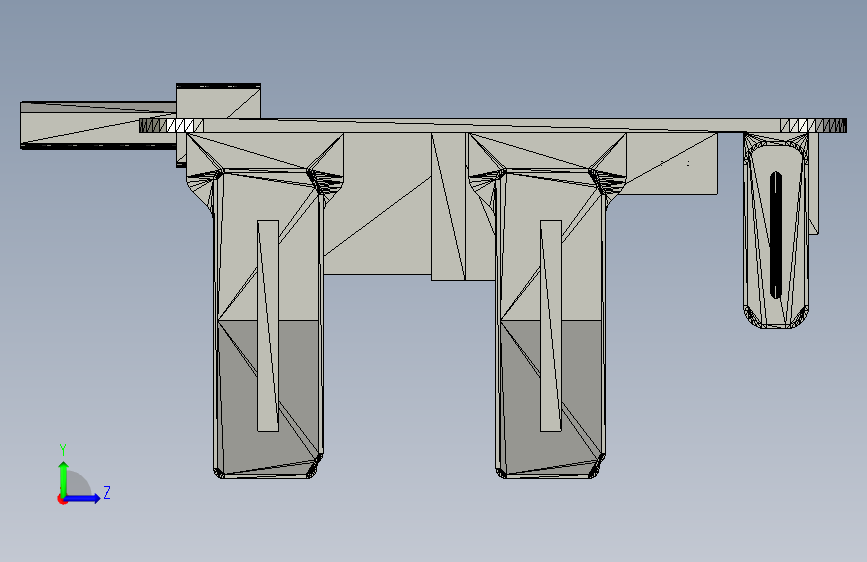This screenshot has width=867, height=562.
Task: Select the narrow central block between the tall legs
Action: click(448, 206)
